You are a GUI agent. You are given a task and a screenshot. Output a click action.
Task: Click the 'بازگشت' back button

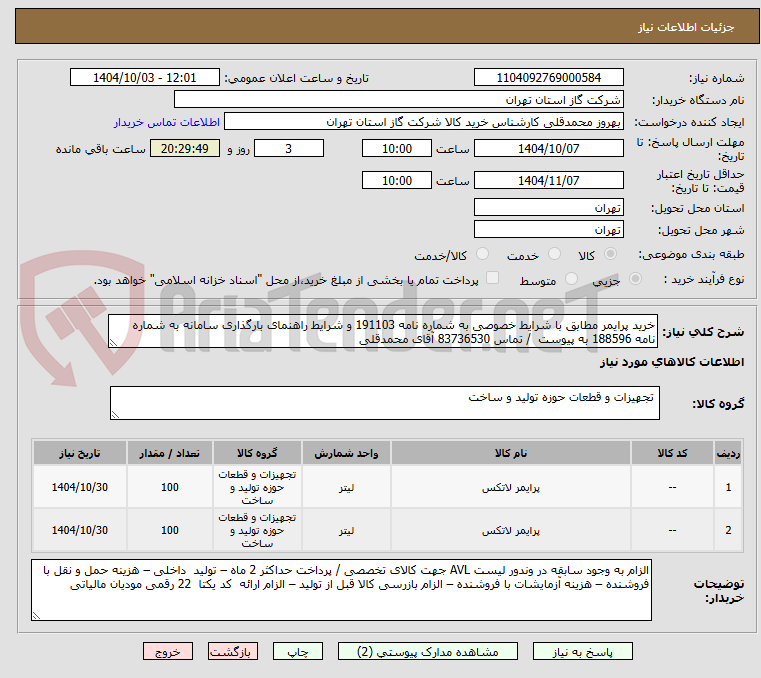click(233, 651)
